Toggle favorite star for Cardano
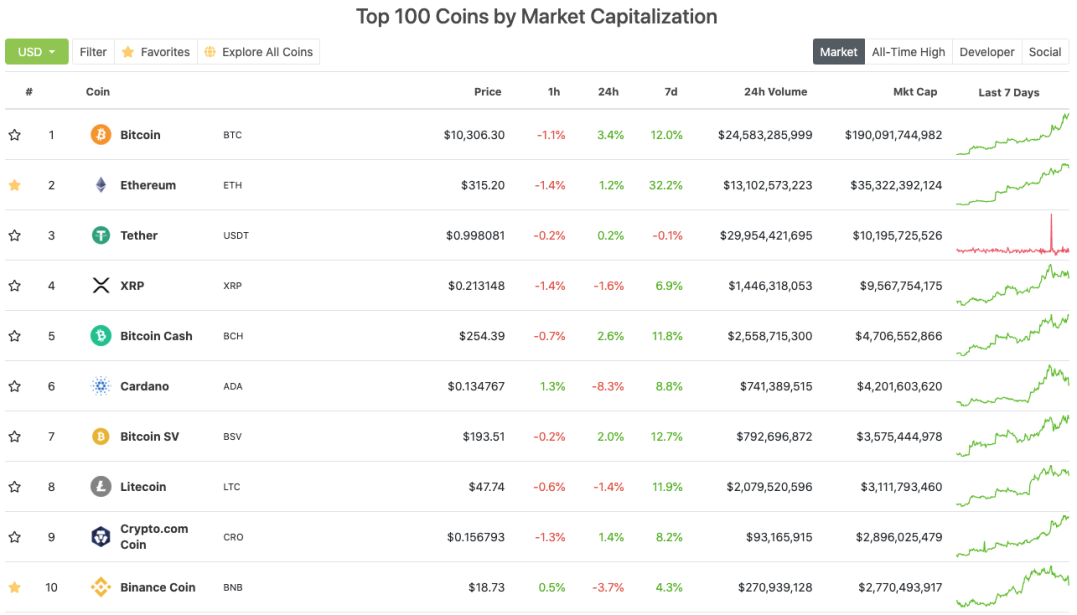1077x615 pixels. [x=14, y=386]
